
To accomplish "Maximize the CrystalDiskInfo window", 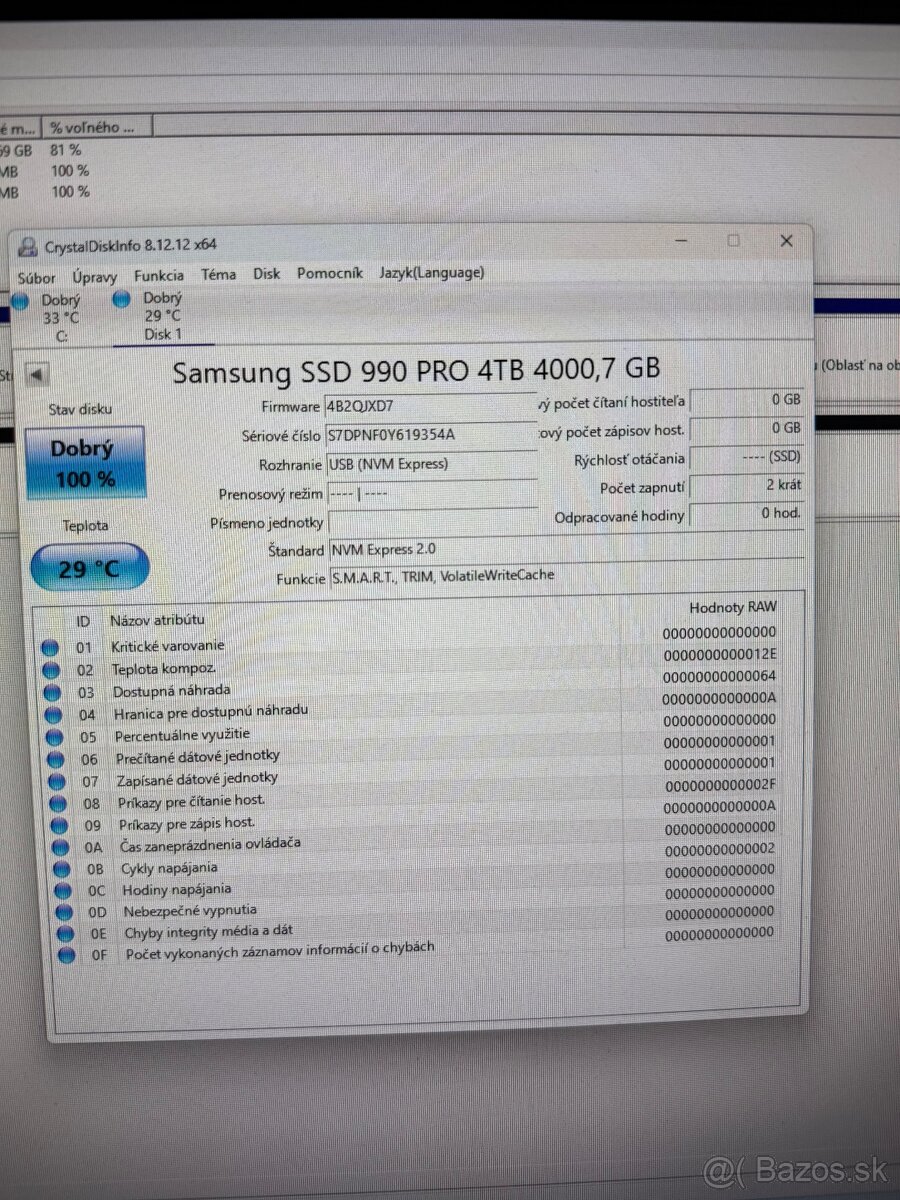I will (733, 241).
